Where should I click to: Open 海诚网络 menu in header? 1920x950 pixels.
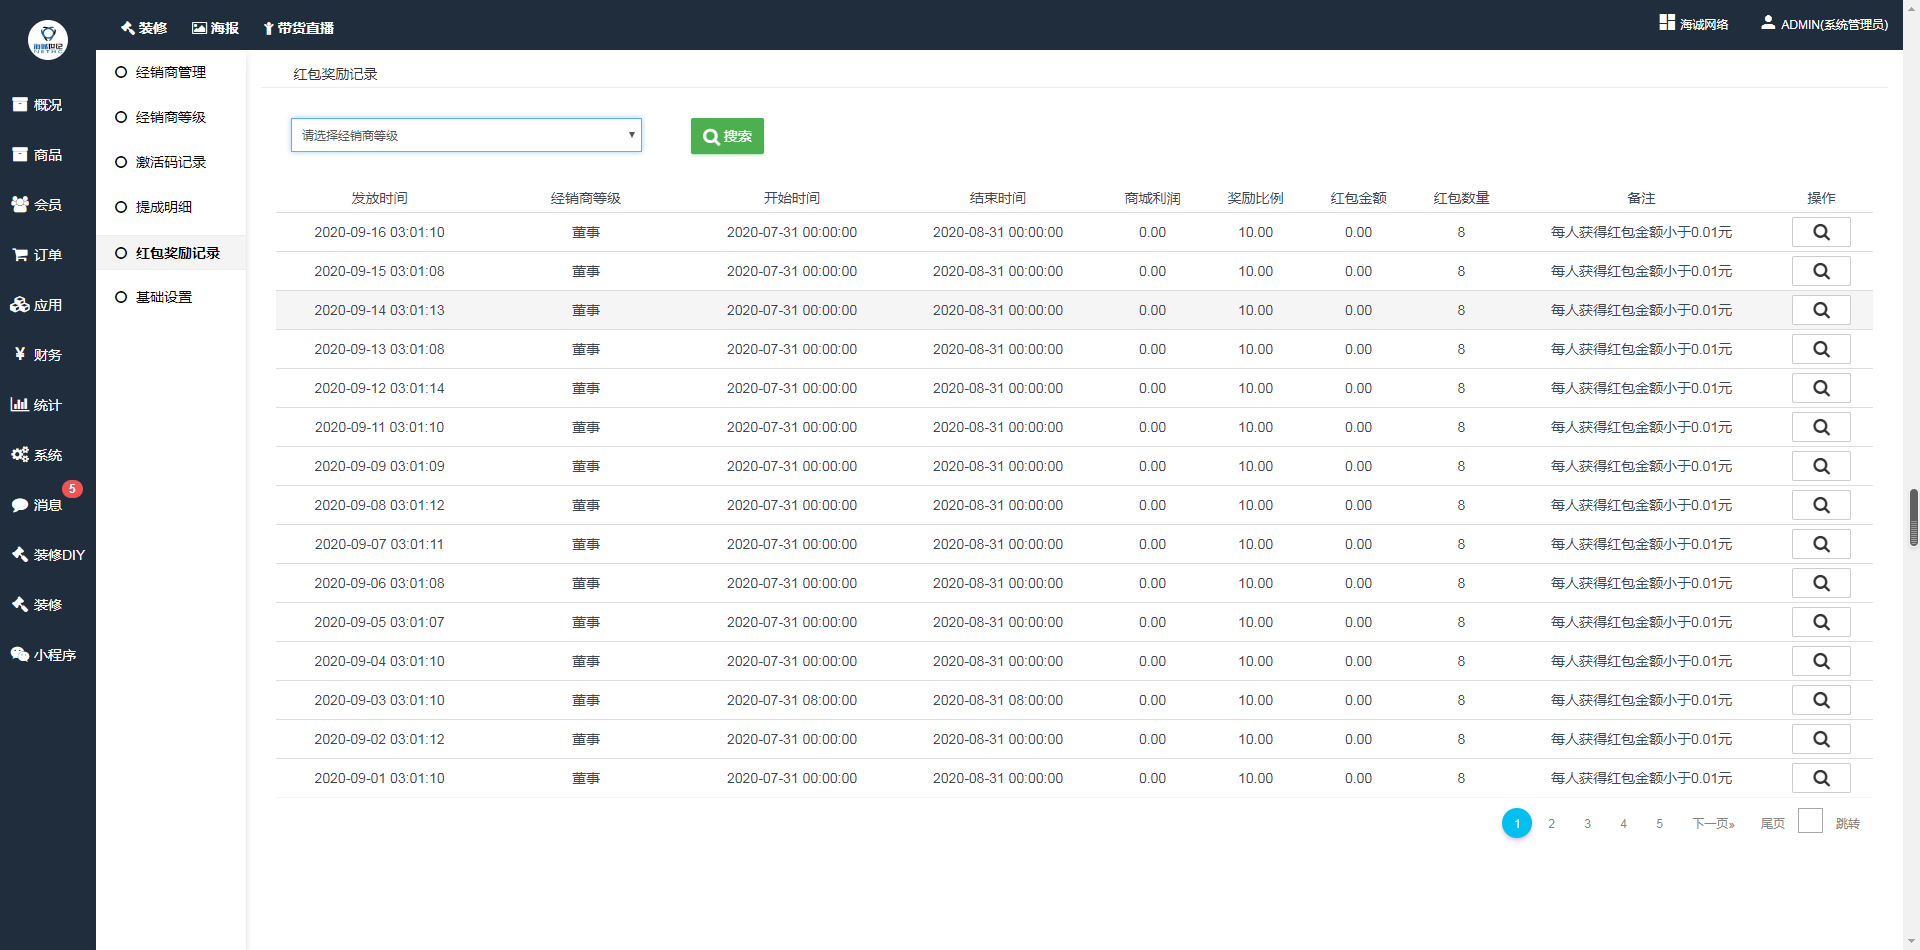click(x=1694, y=24)
